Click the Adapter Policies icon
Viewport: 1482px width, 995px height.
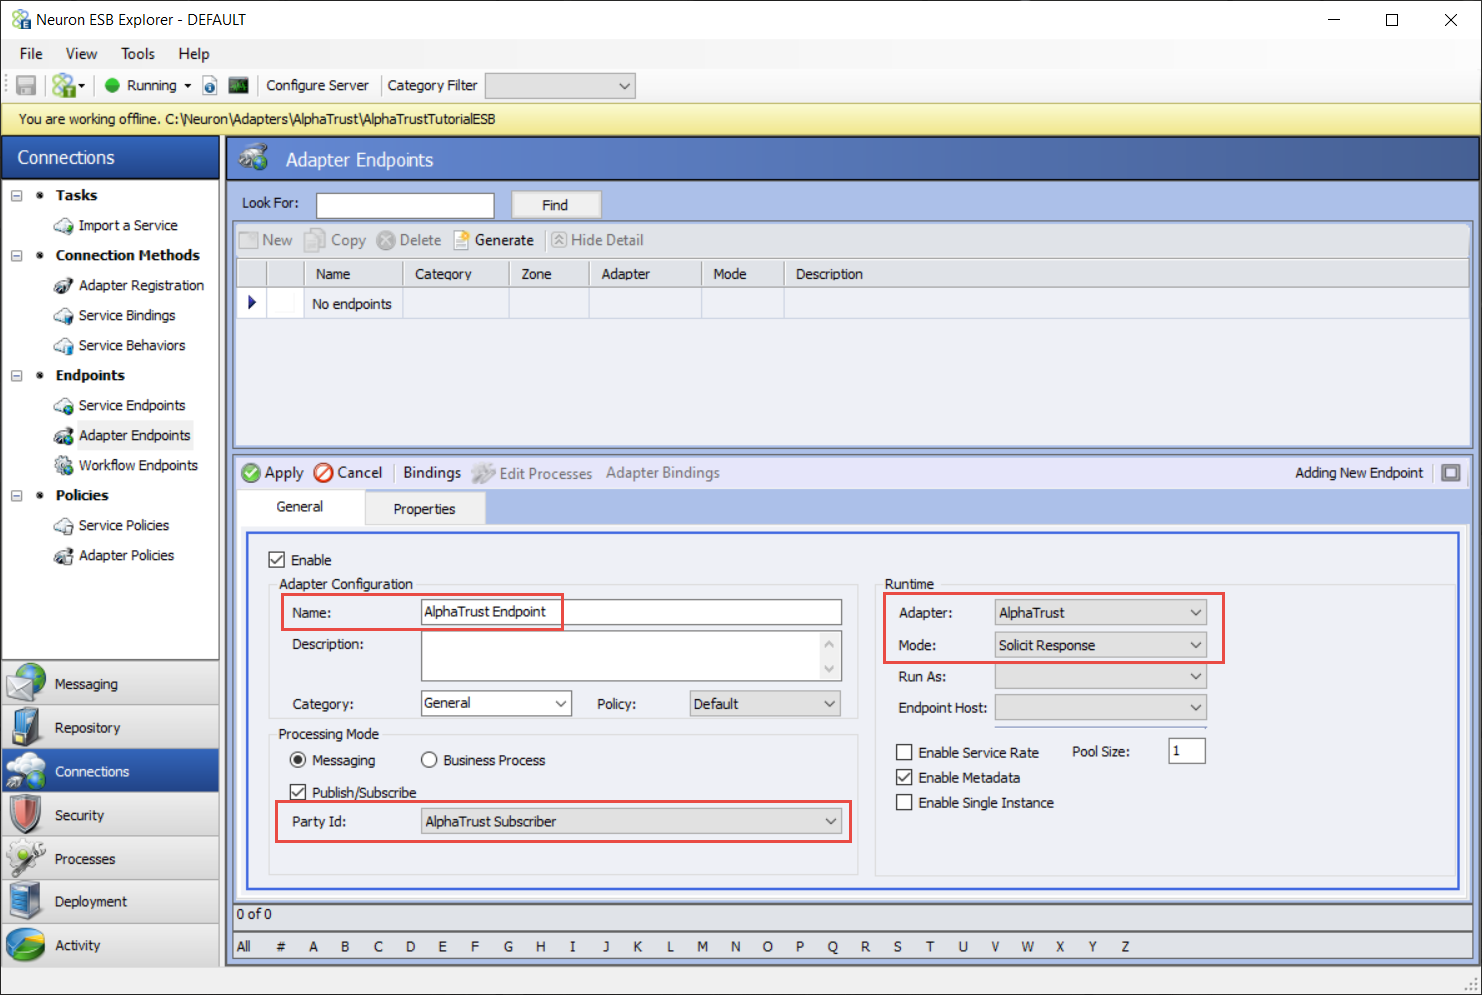[x=64, y=556]
